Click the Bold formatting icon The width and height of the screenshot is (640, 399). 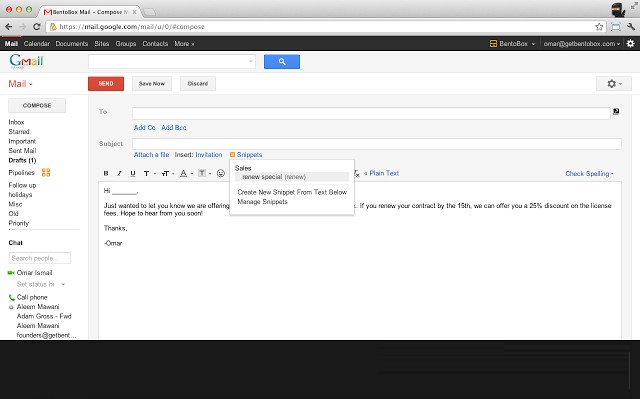coord(106,173)
